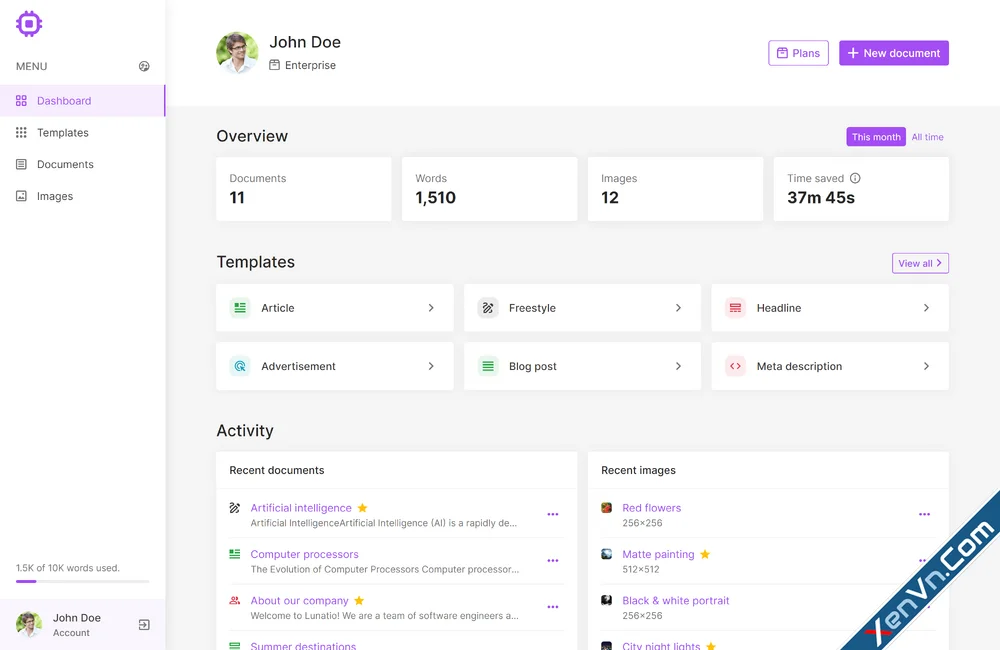
Task: Toggle the star on Matte painting image
Action: coord(705,554)
